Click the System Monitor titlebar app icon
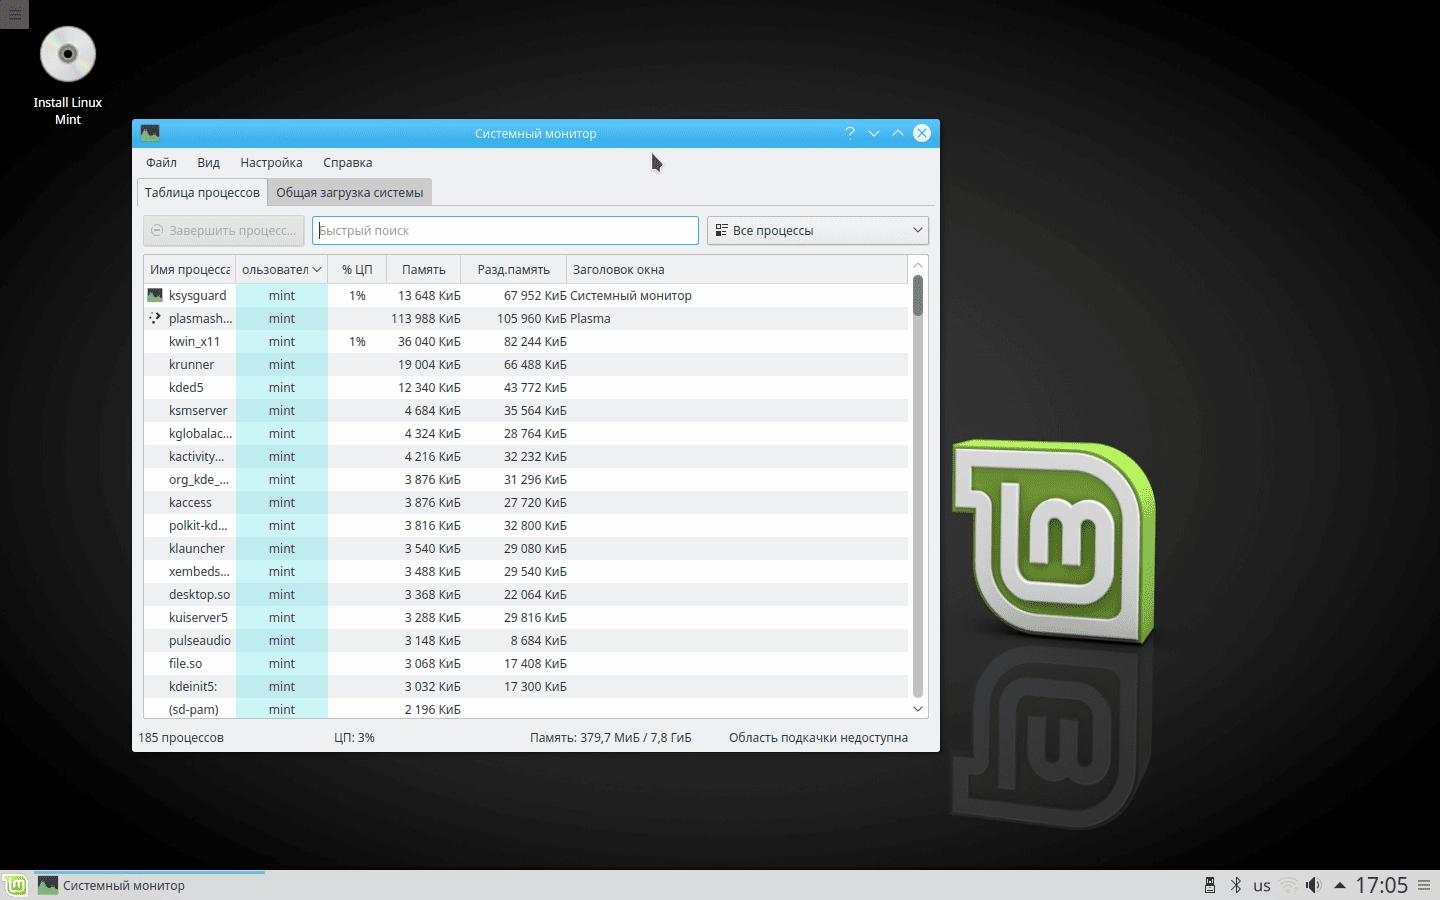 click(x=150, y=133)
